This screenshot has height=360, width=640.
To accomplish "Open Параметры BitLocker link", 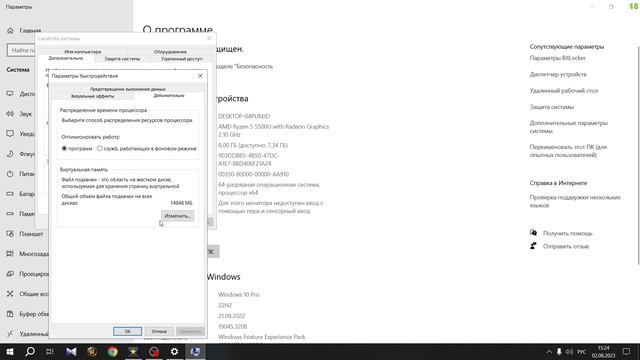I will pos(558,58).
